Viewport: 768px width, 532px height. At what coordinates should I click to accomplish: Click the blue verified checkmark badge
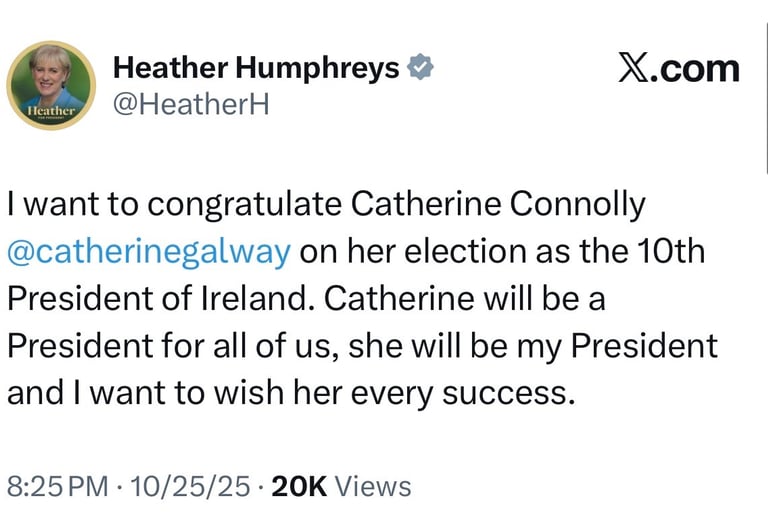[x=422, y=68]
